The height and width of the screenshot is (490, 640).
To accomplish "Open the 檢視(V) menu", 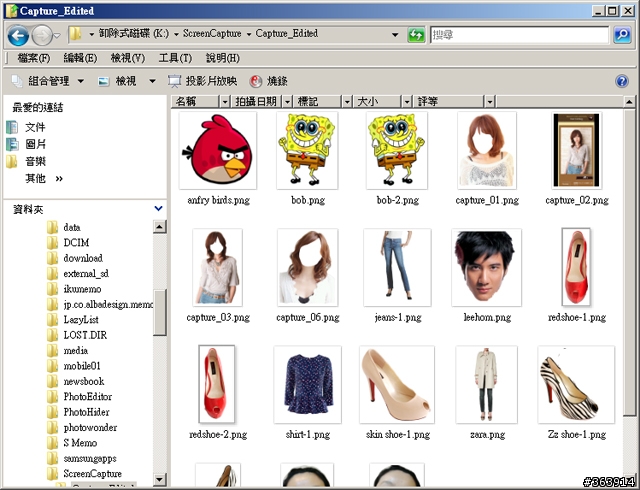I will [x=128, y=58].
